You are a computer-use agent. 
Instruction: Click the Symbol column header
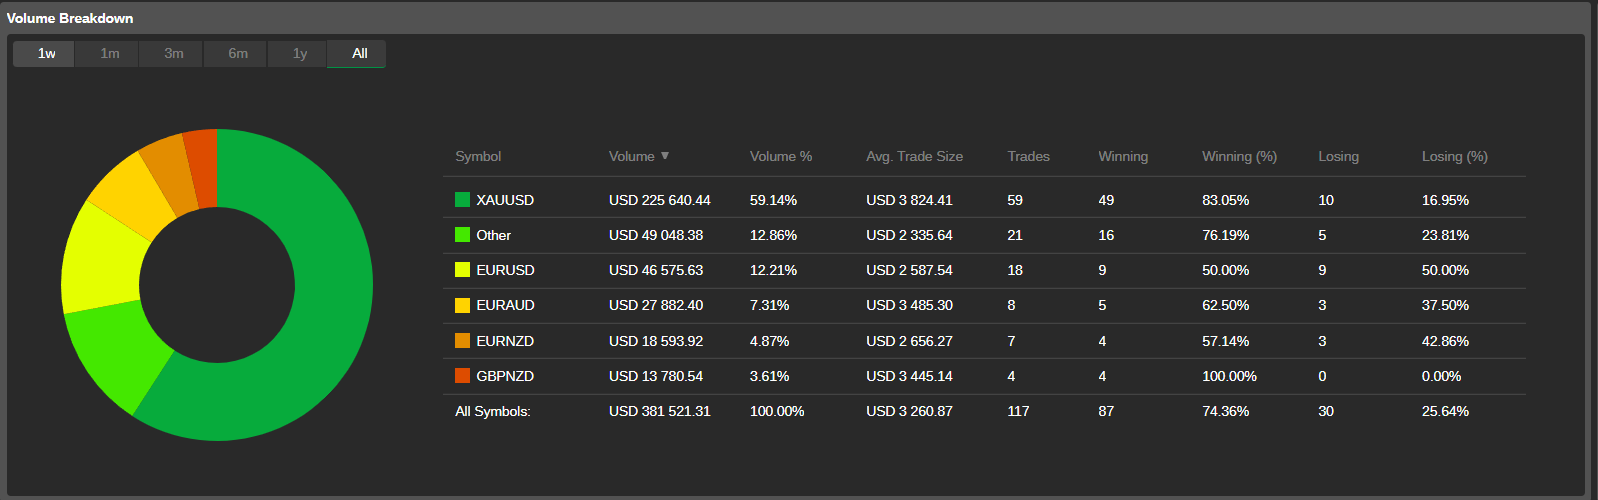(x=478, y=156)
